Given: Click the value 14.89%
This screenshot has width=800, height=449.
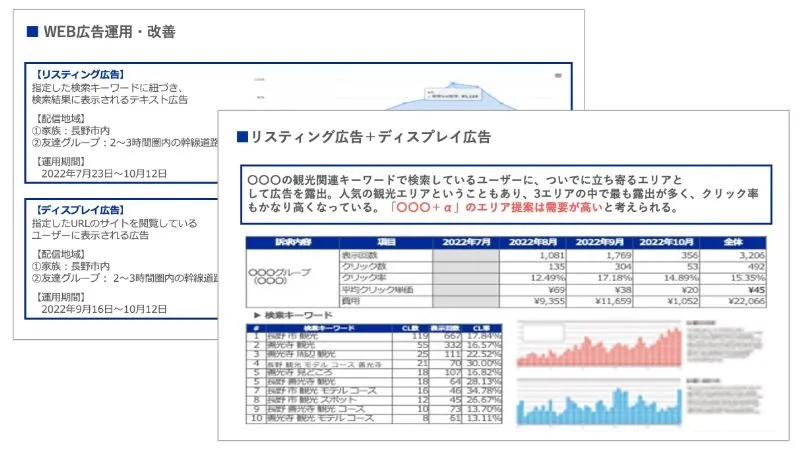Looking at the screenshot, I should point(681,278).
